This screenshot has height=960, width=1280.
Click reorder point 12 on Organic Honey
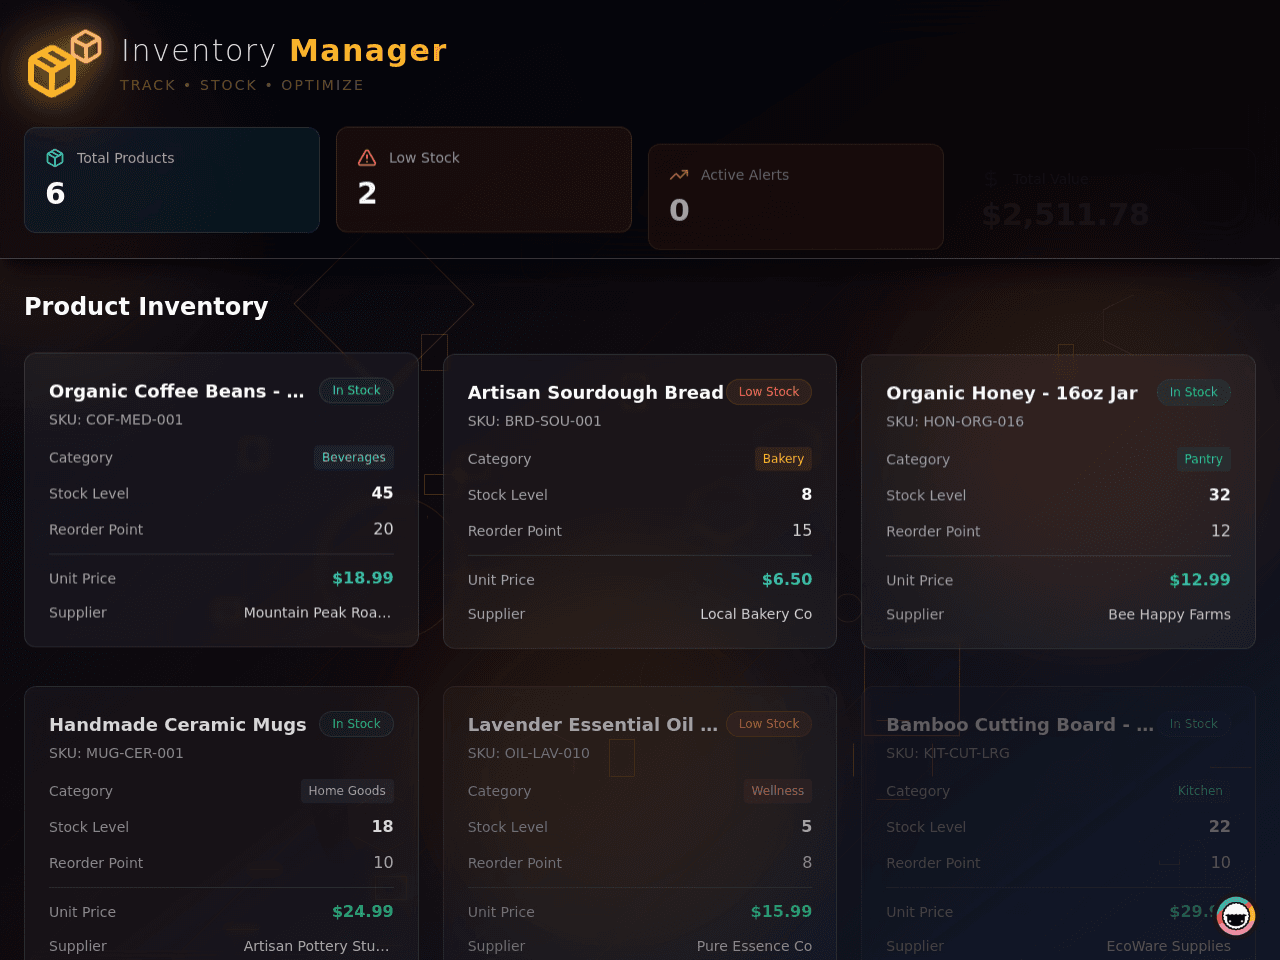[x=1220, y=531]
